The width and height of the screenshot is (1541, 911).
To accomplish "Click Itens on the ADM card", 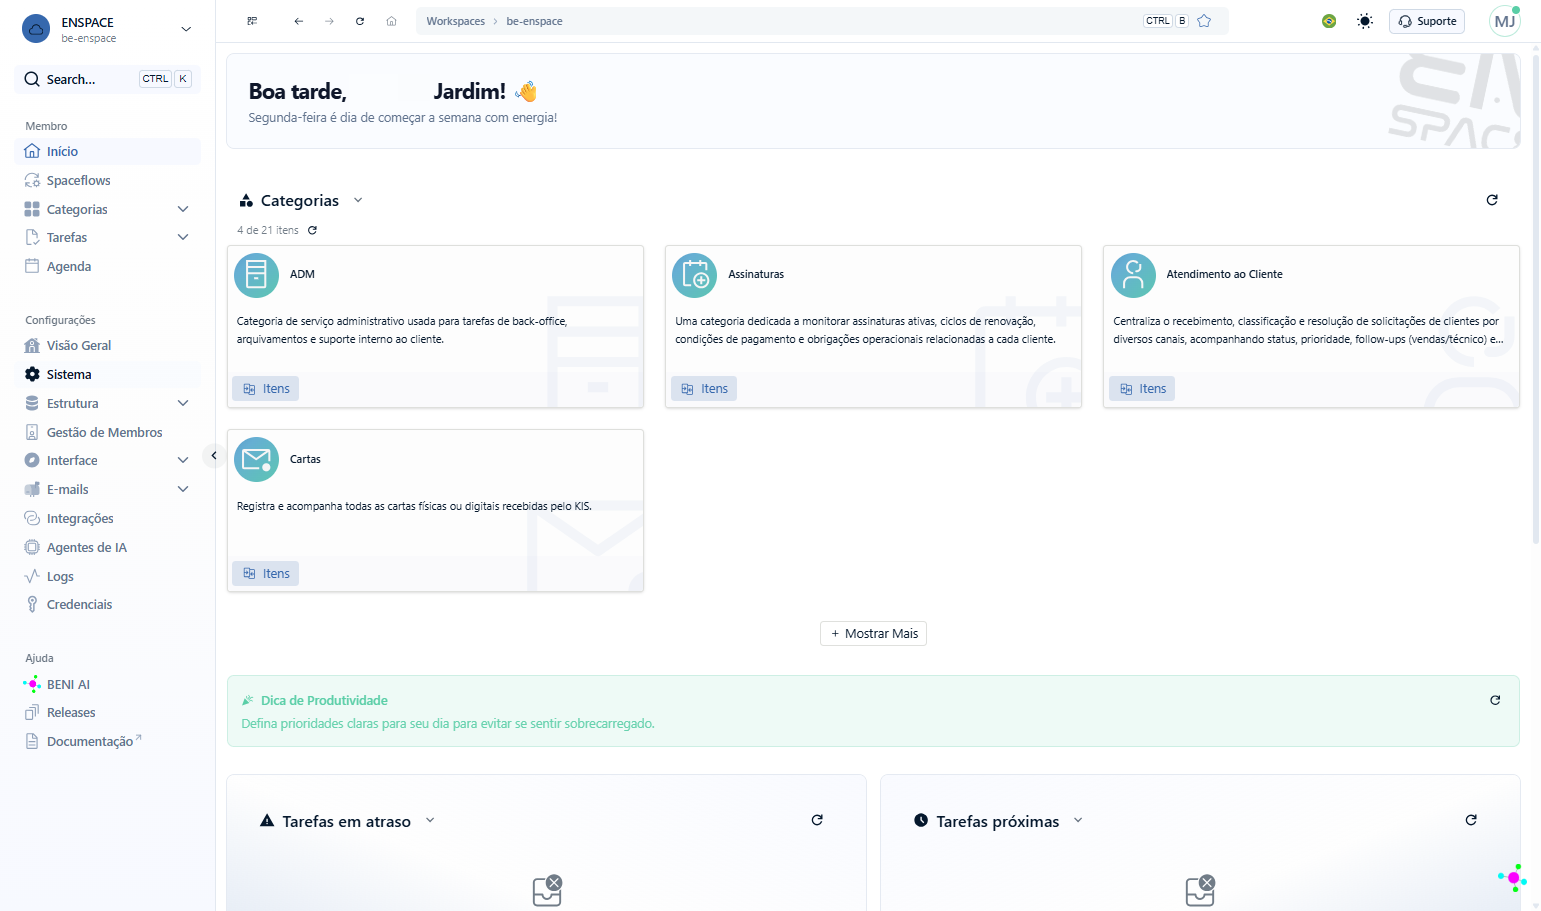I will click(266, 389).
